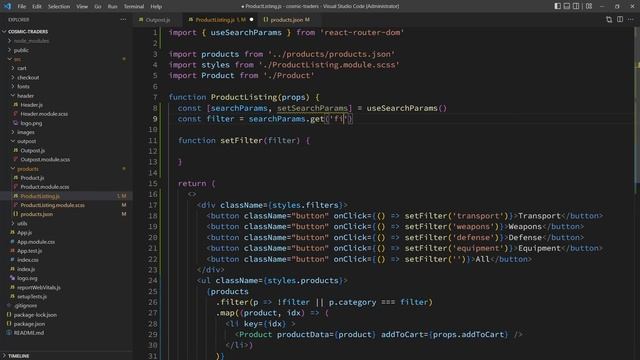Open products.json in explorer tree
Image resolution: width=640 pixels, height=360 pixels.
(x=36, y=214)
